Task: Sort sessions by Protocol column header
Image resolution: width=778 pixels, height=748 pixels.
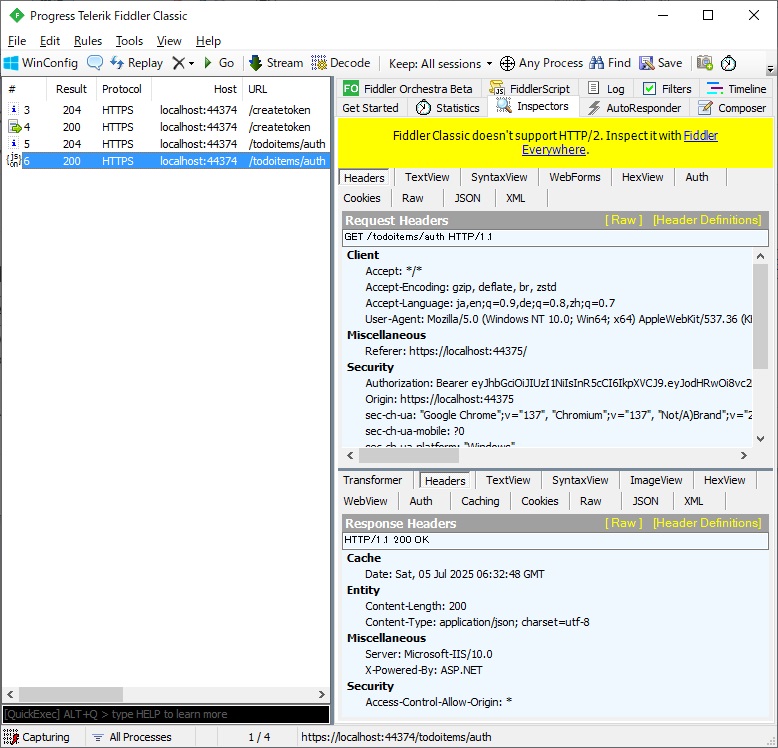Action: (122, 89)
